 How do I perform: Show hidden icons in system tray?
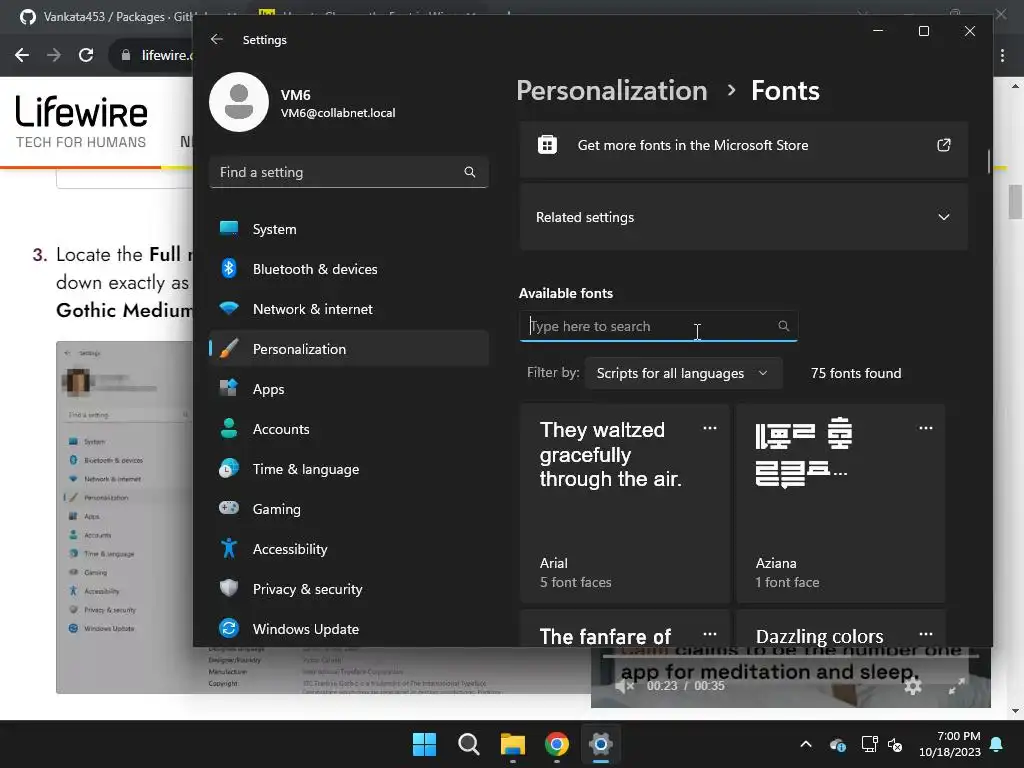806,744
